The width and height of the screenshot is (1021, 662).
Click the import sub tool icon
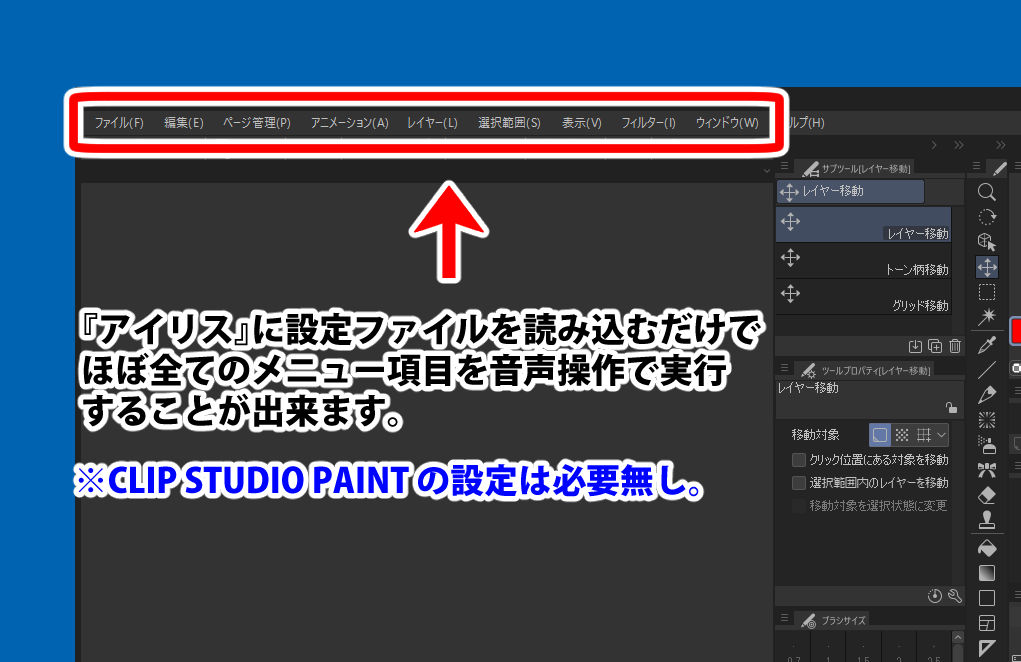point(915,346)
